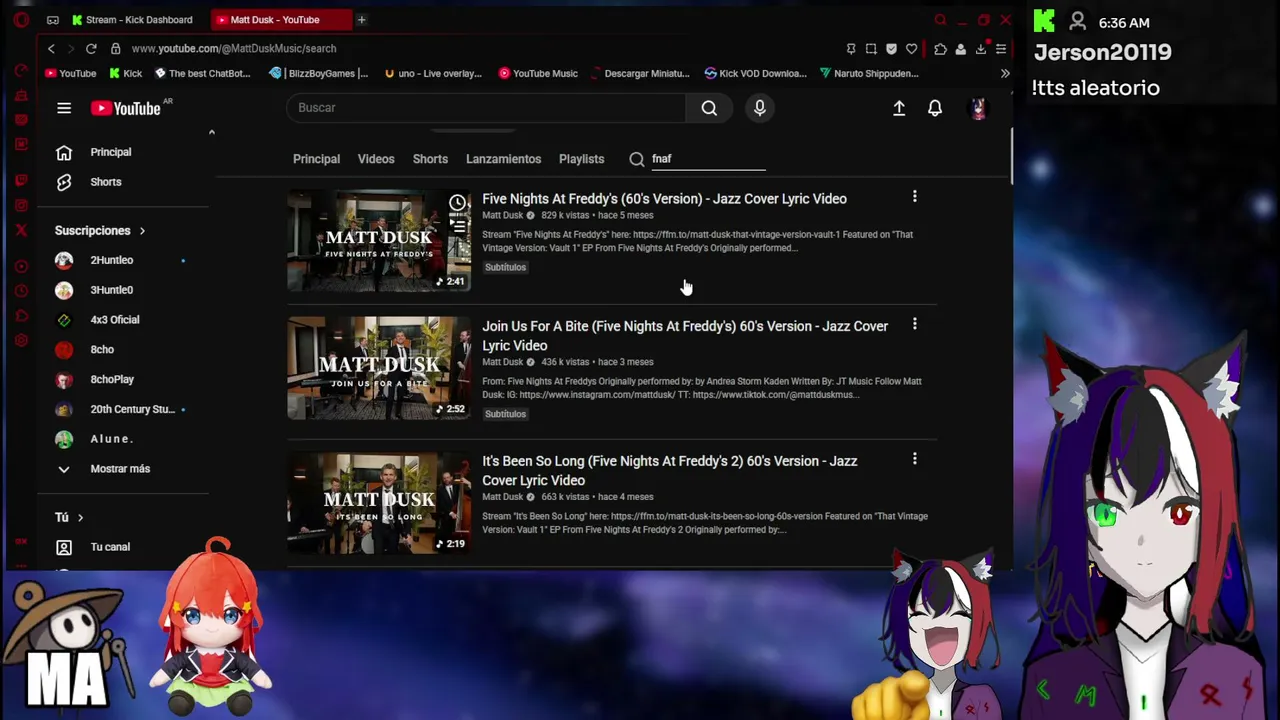Open YouTube Music bookmark
This screenshot has height=720, width=1280.
(x=538, y=73)
